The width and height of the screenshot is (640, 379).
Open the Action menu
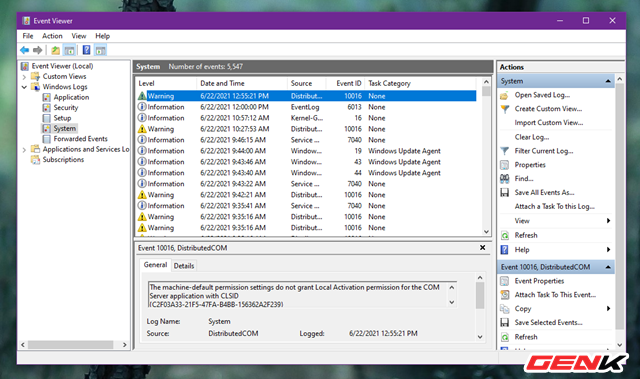52,36
